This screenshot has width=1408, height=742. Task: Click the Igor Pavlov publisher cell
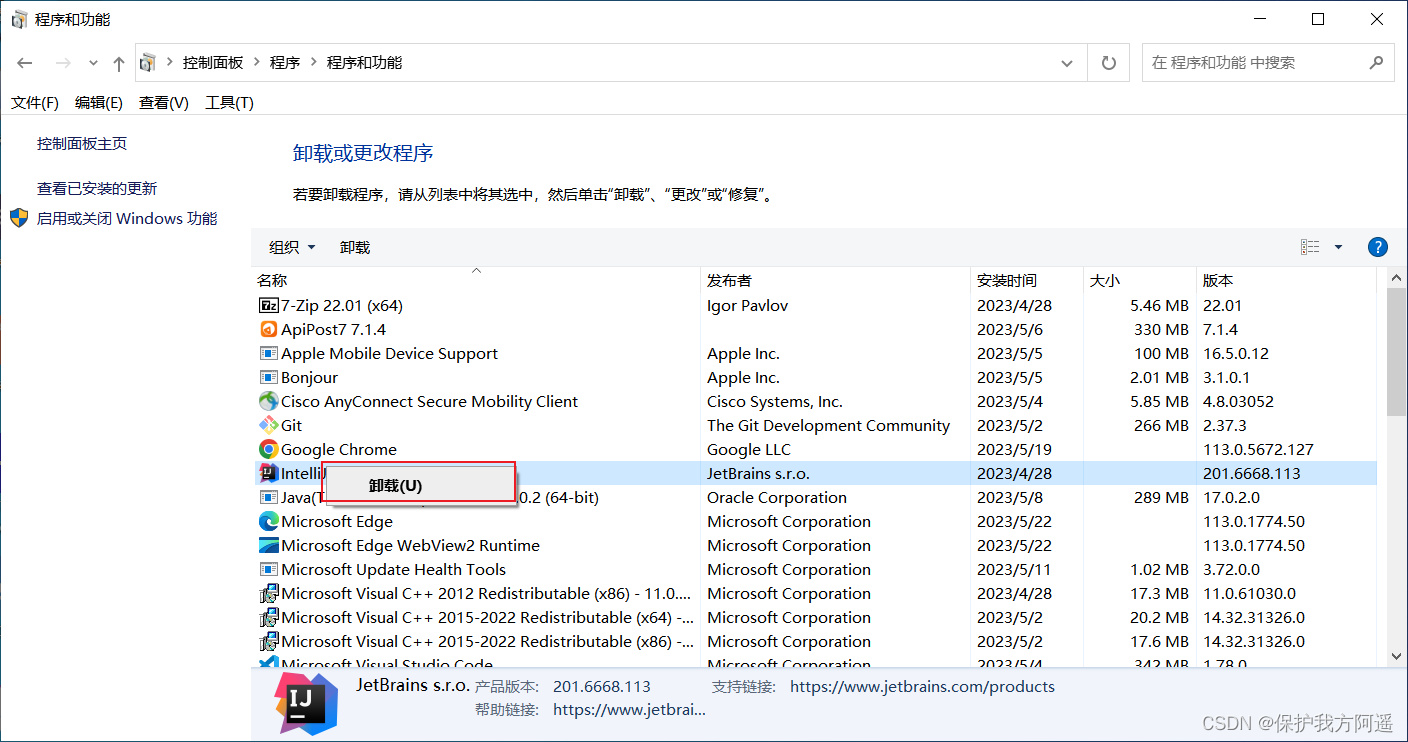pyautogui.click(x=747, y=306)
